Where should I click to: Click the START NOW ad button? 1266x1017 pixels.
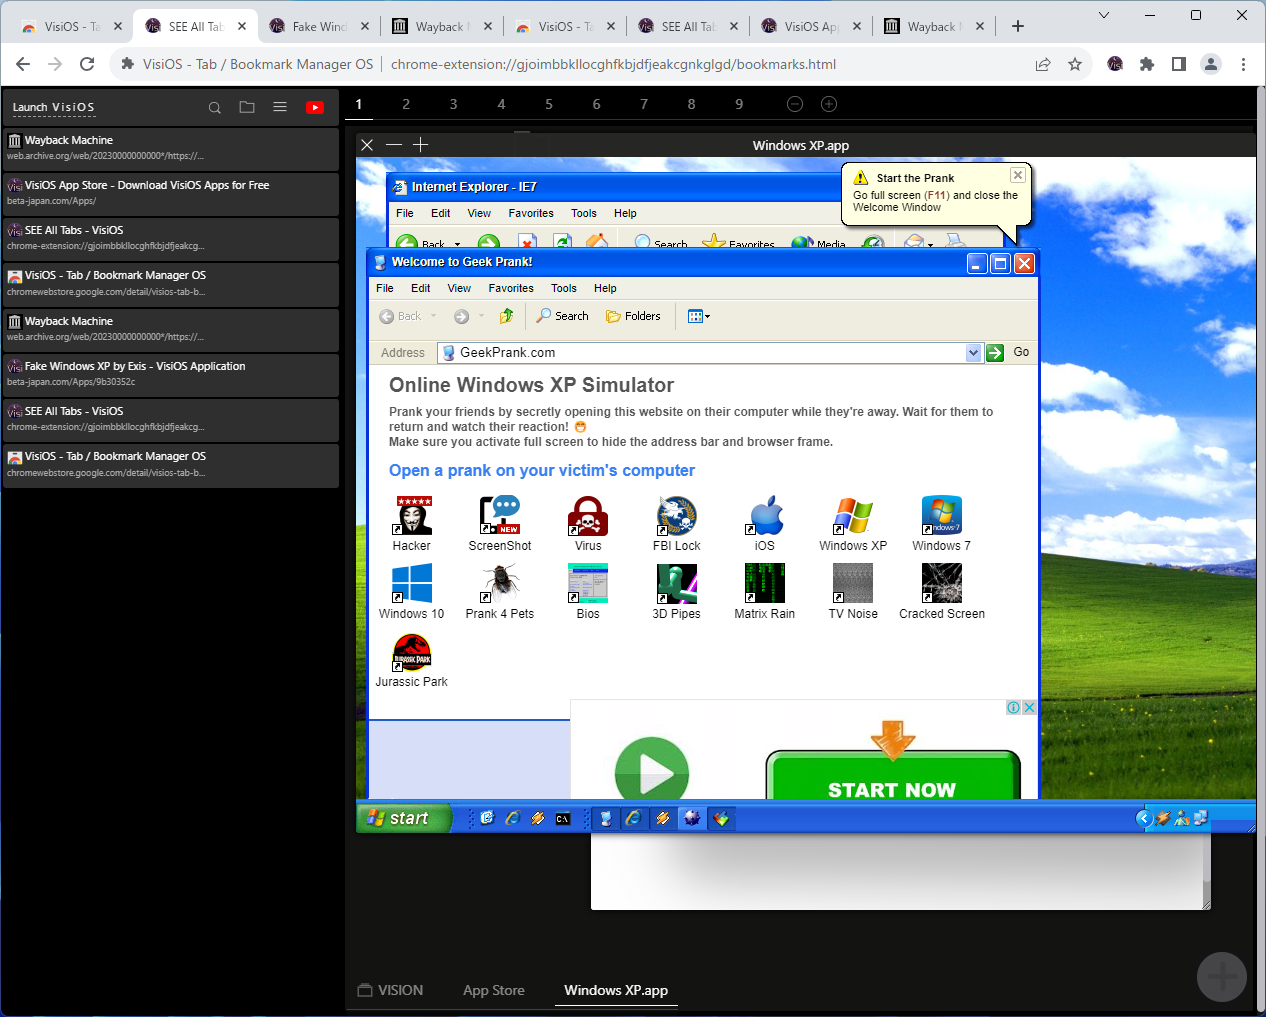coord(893,789)
